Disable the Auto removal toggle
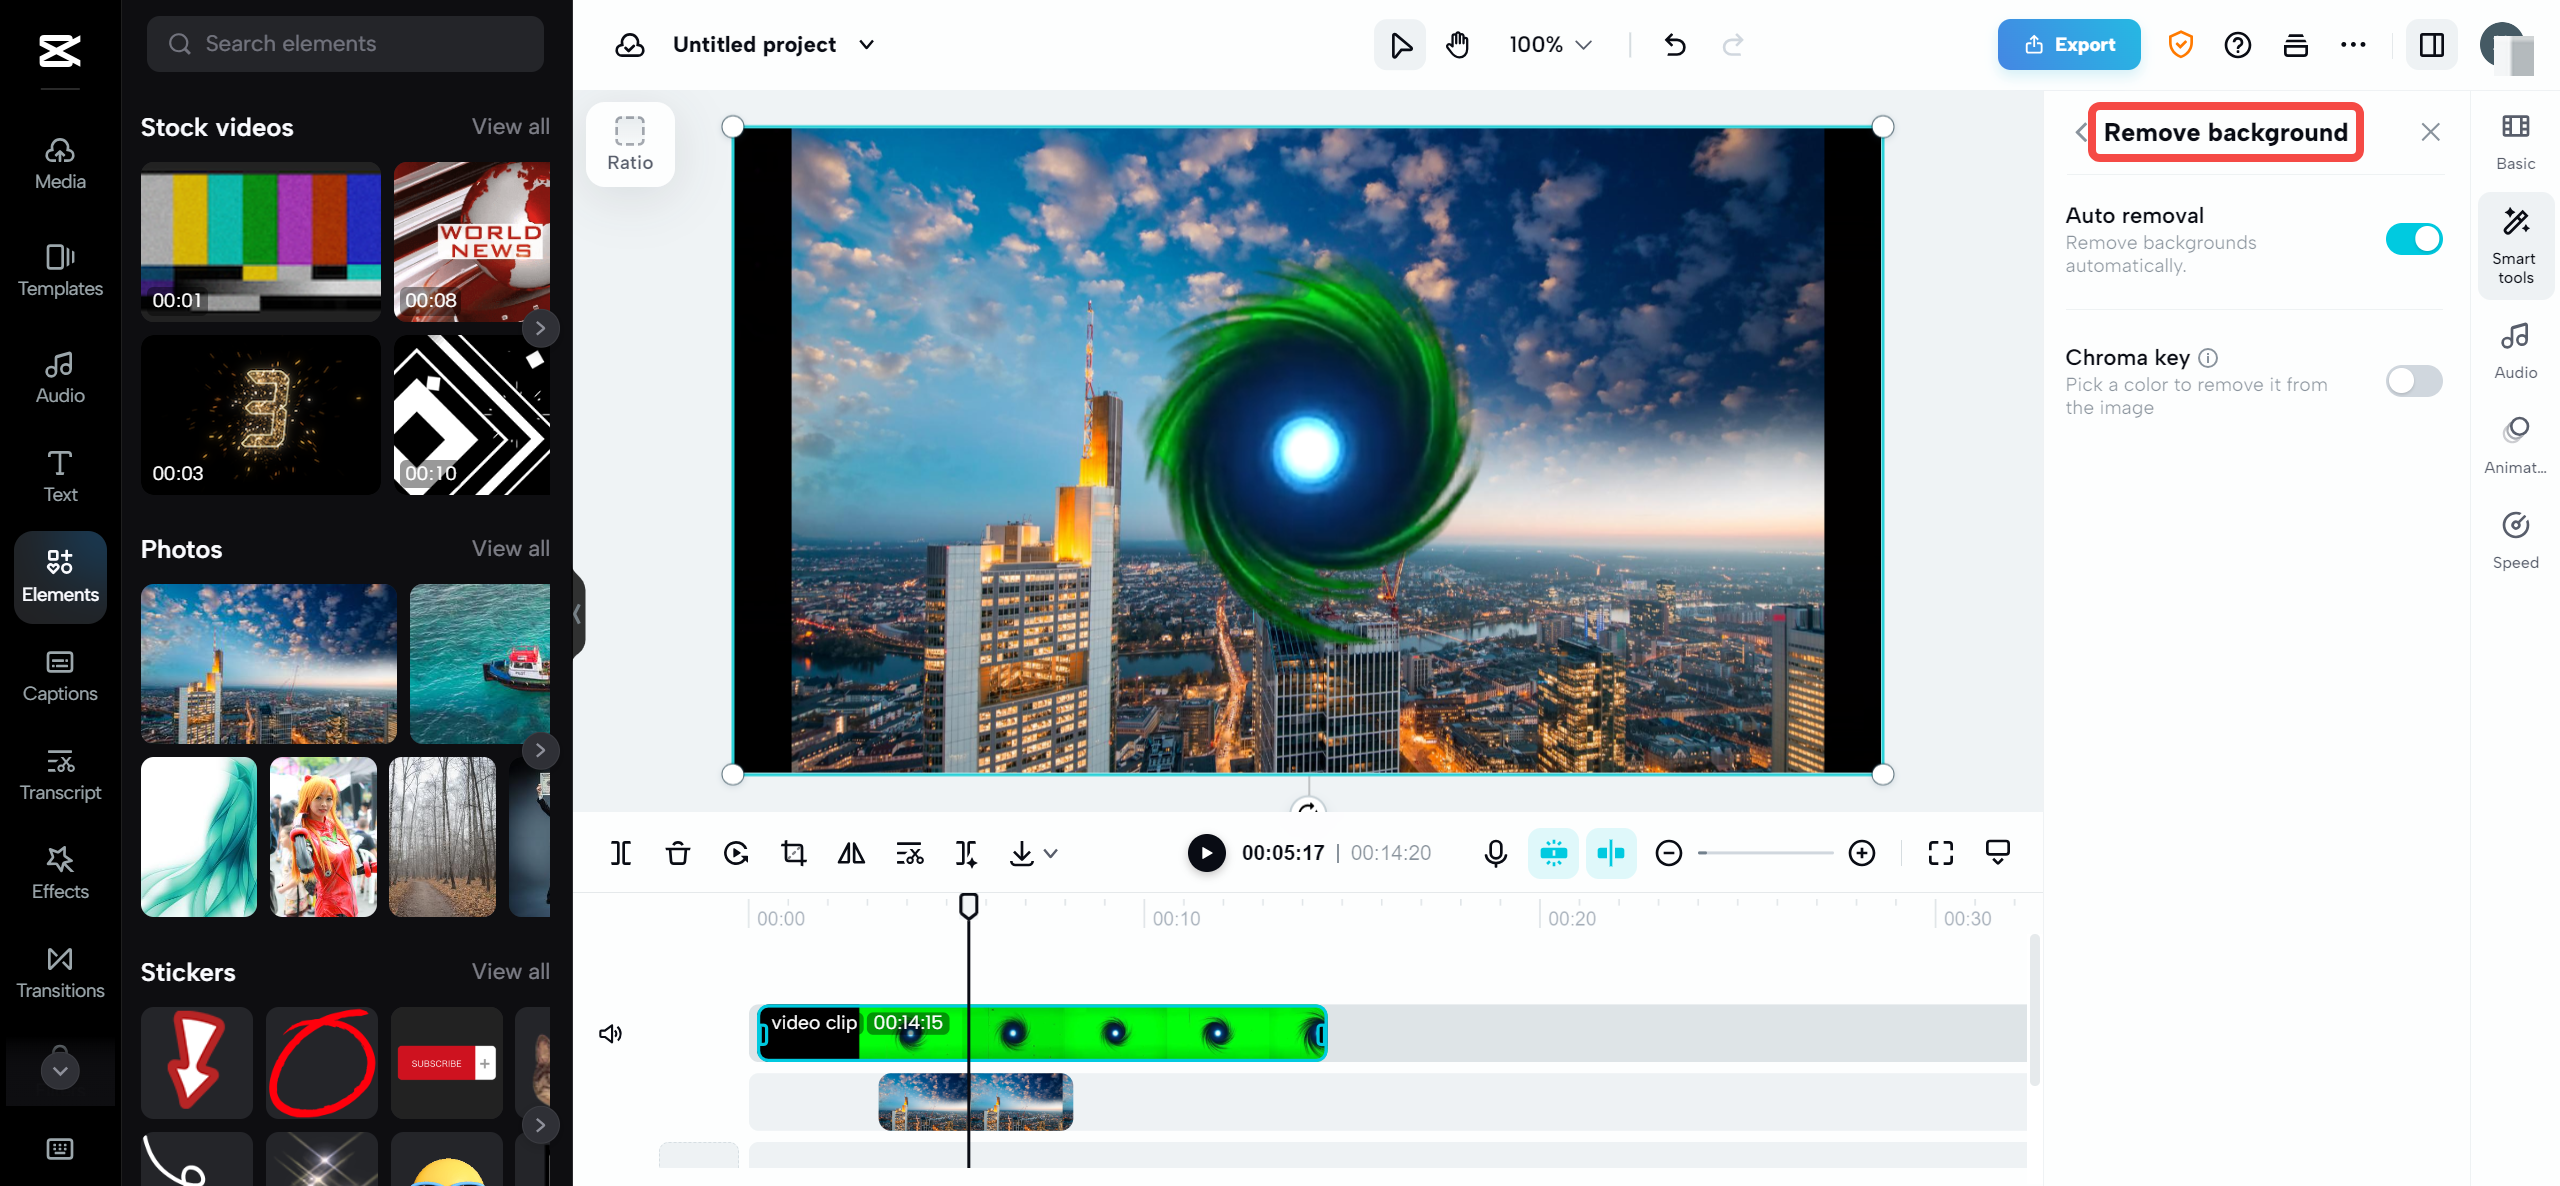Image resolution: width=2560 pixels, height=1186 pixels. pos(2413,239)
